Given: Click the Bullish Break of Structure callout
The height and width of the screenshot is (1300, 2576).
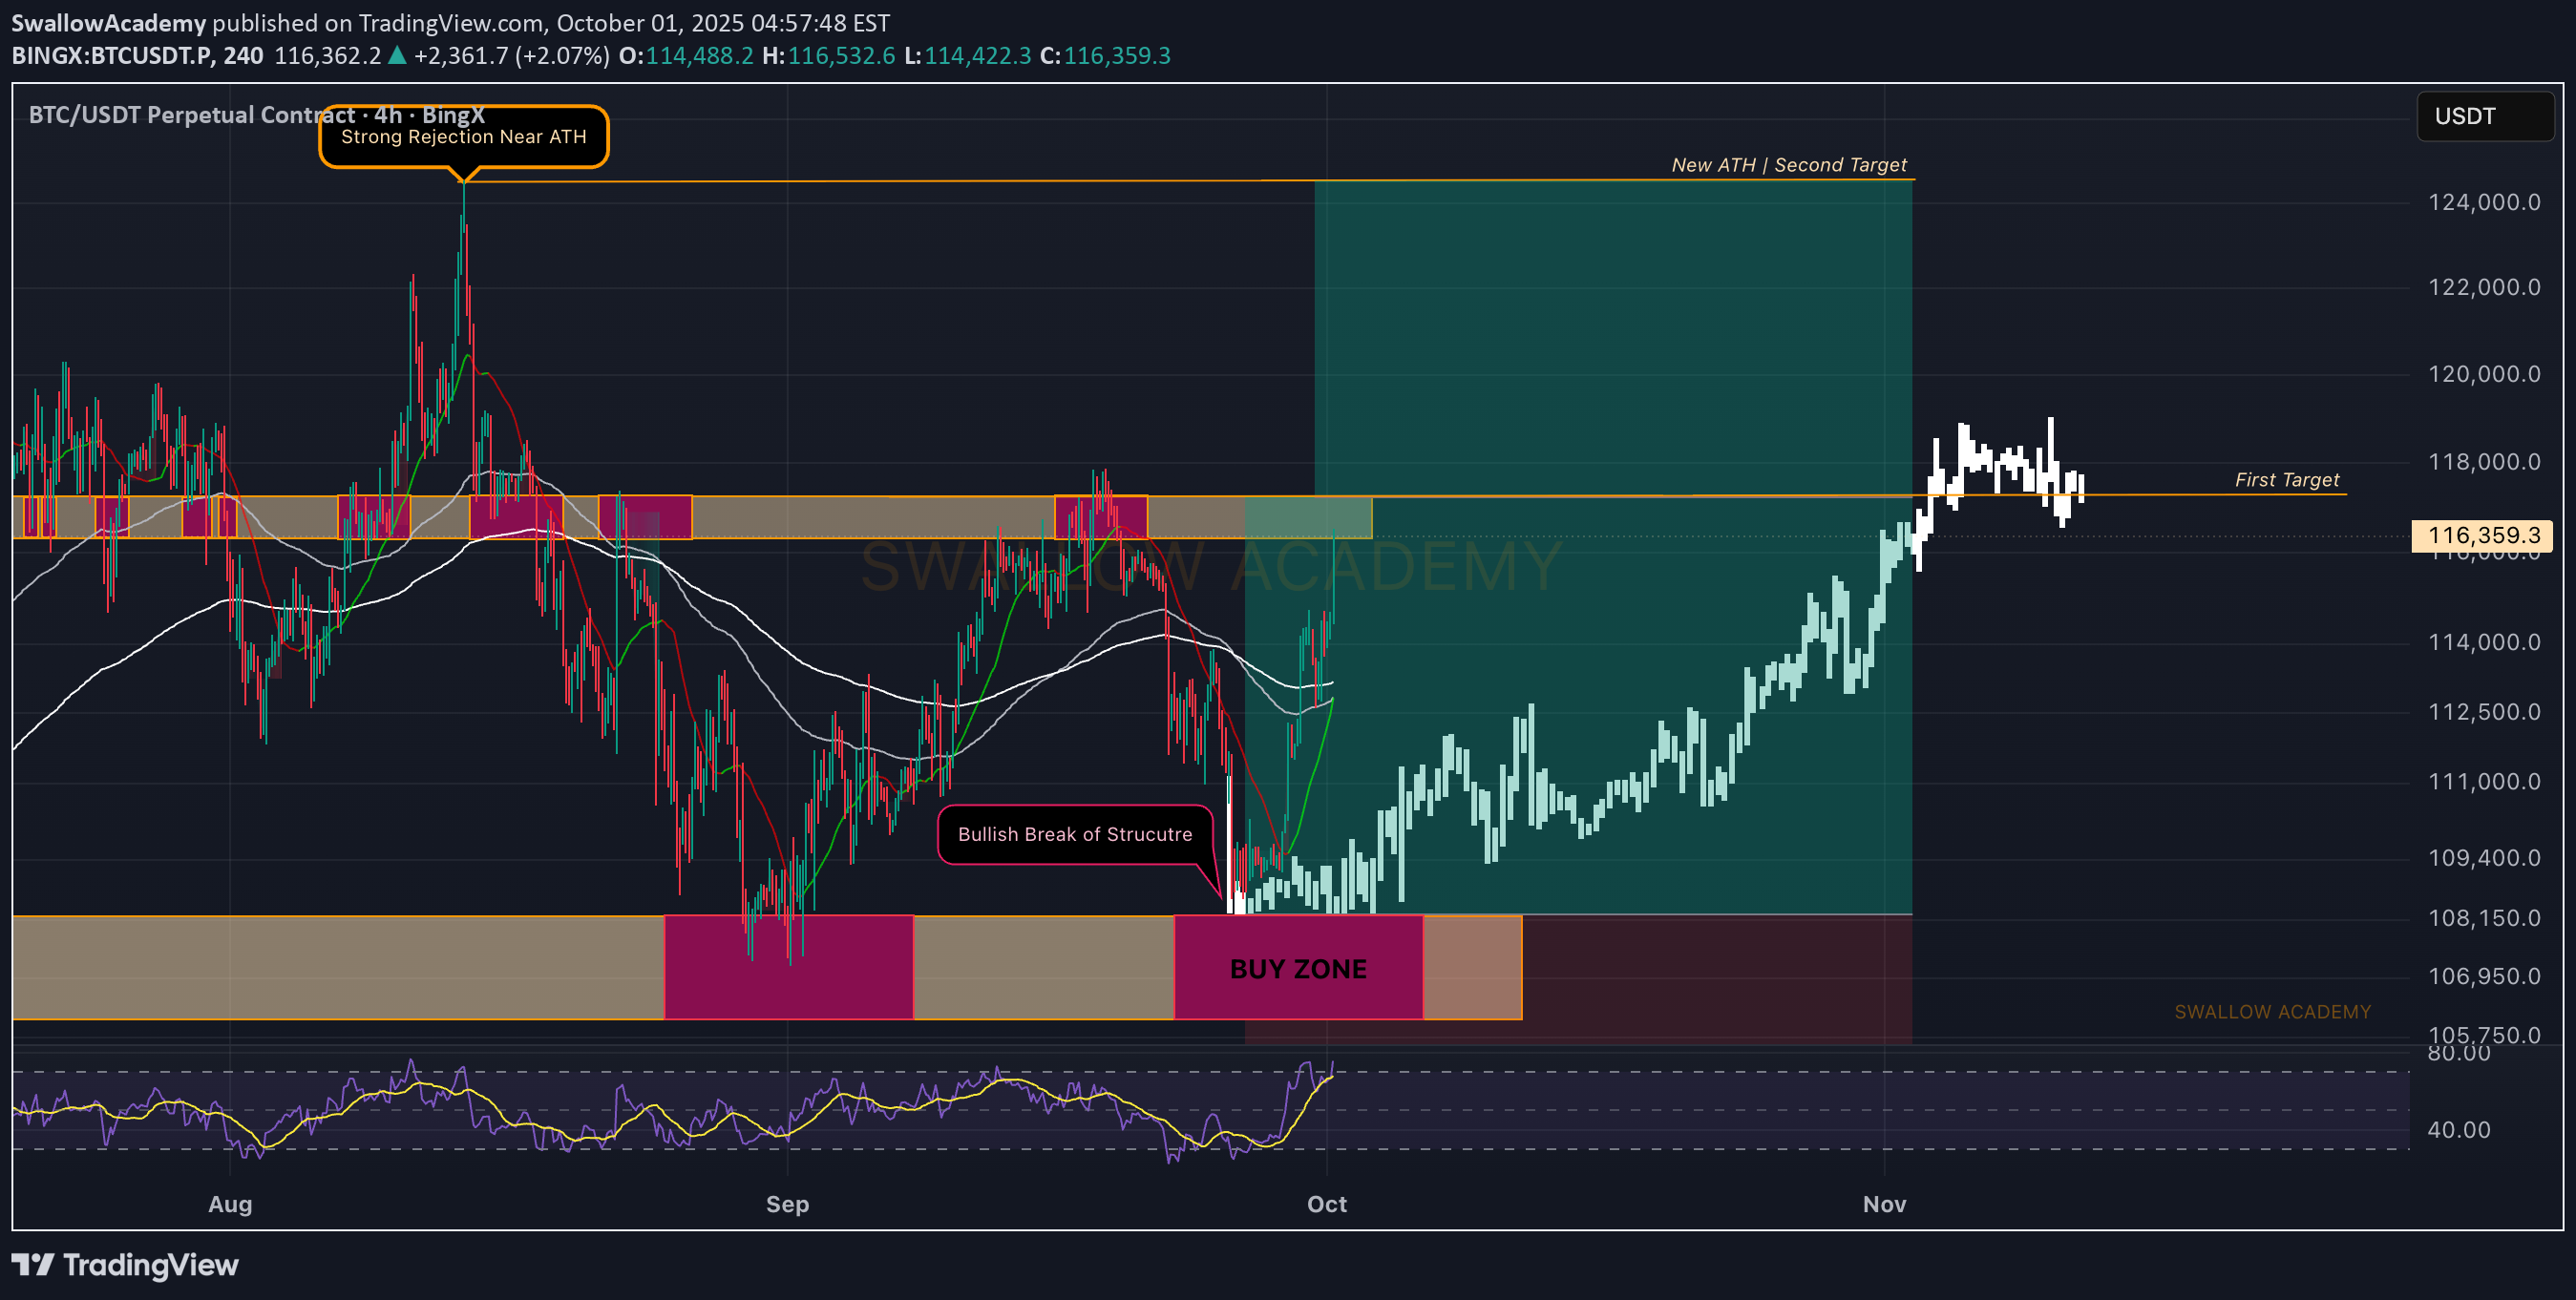Looking at the screenshot, I should [x=1074, y=834].
